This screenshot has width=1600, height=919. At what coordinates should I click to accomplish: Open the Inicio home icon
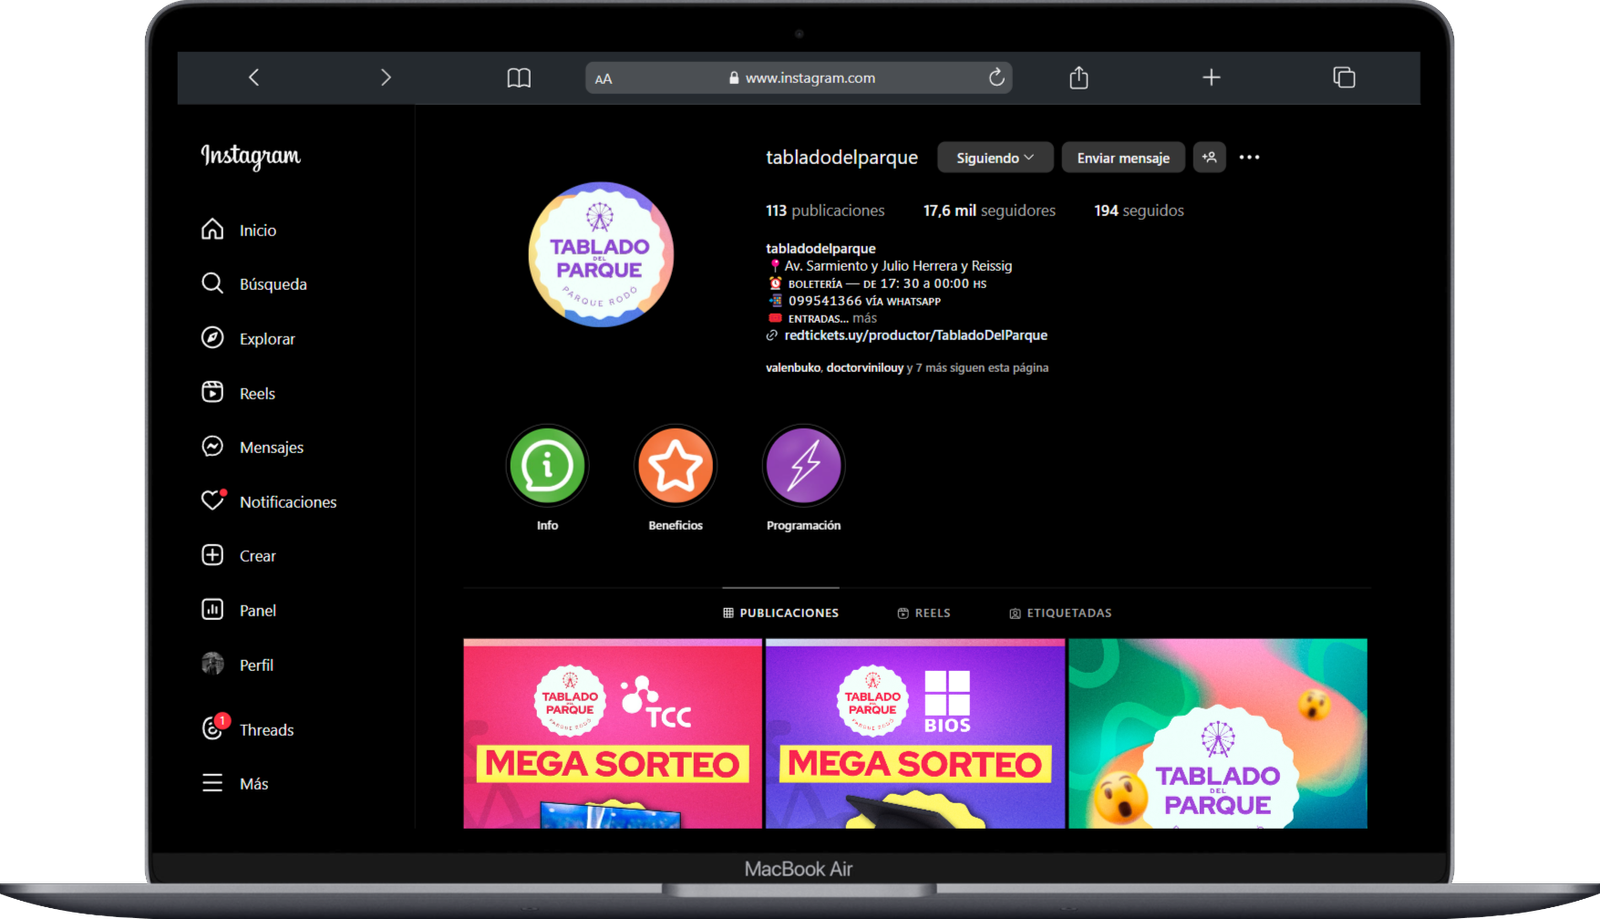(212, 230)
